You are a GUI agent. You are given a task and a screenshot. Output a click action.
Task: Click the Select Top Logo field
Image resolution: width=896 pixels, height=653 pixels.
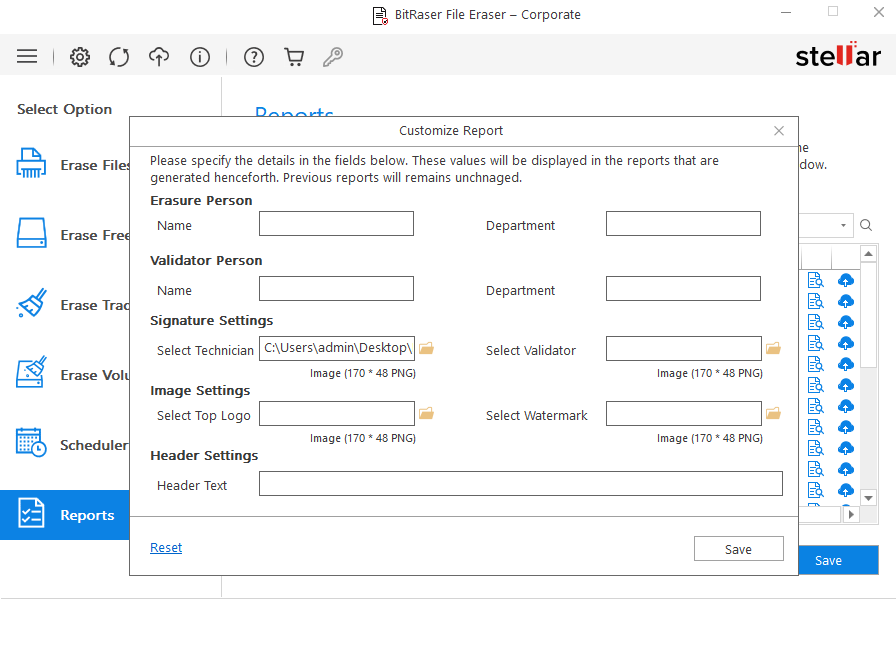point(337,414)
